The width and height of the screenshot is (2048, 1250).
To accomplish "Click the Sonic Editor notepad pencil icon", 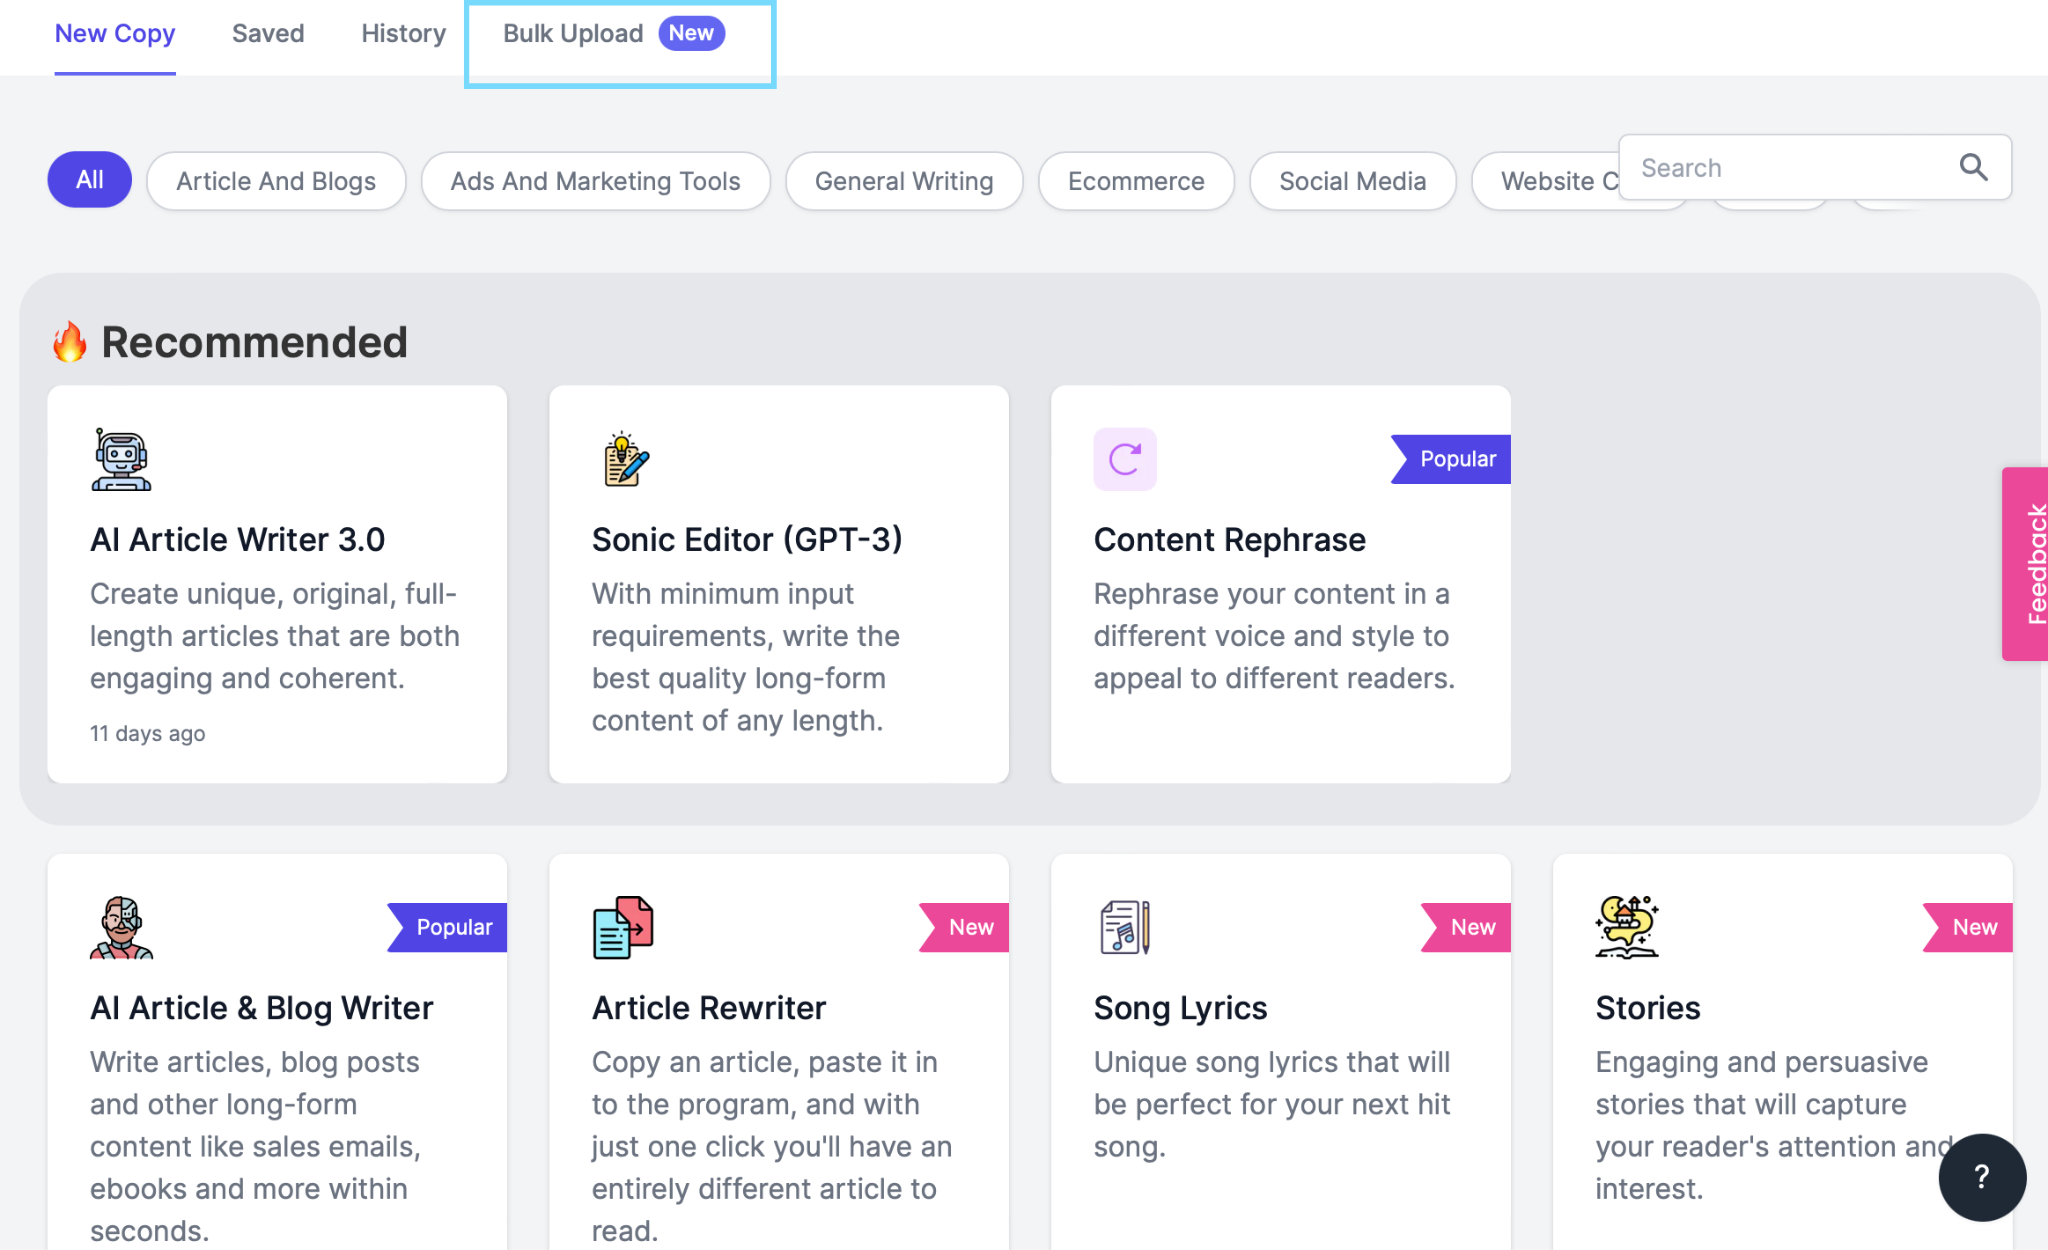I will click(x=625, y=460).
